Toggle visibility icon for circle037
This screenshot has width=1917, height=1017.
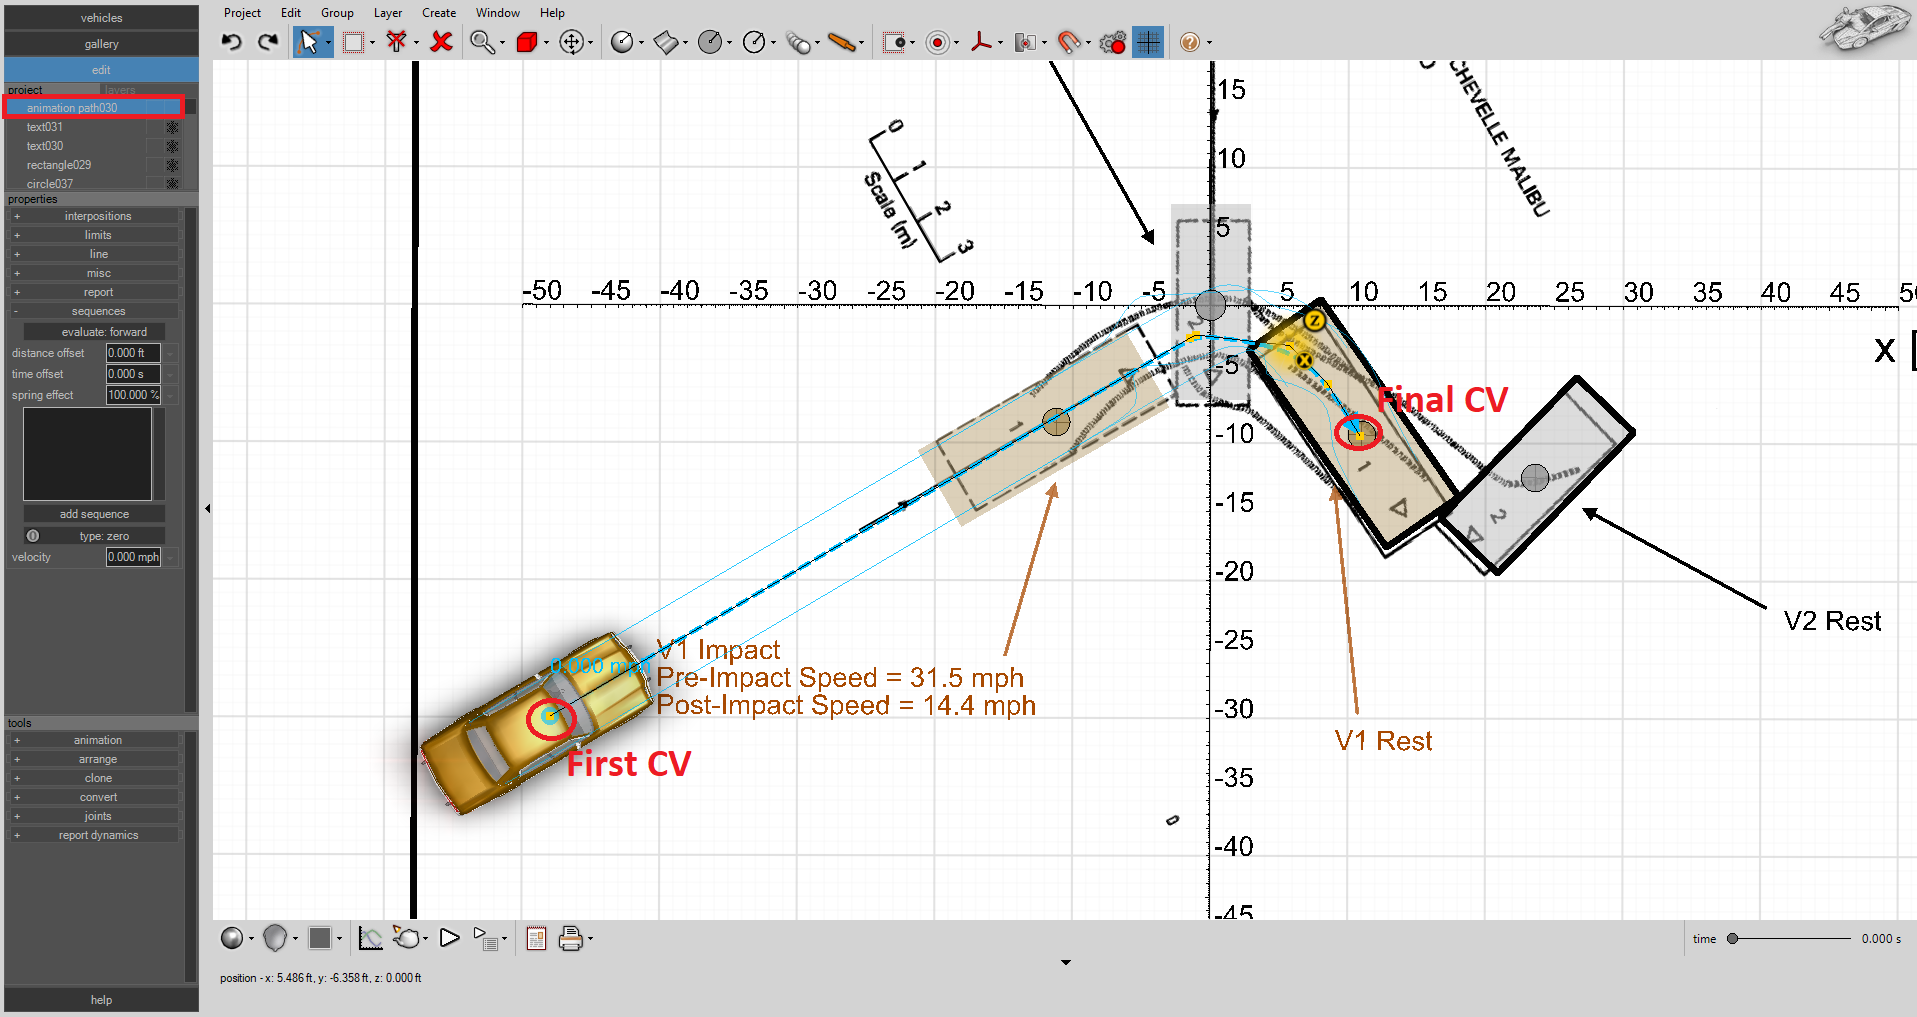point(172,184)
